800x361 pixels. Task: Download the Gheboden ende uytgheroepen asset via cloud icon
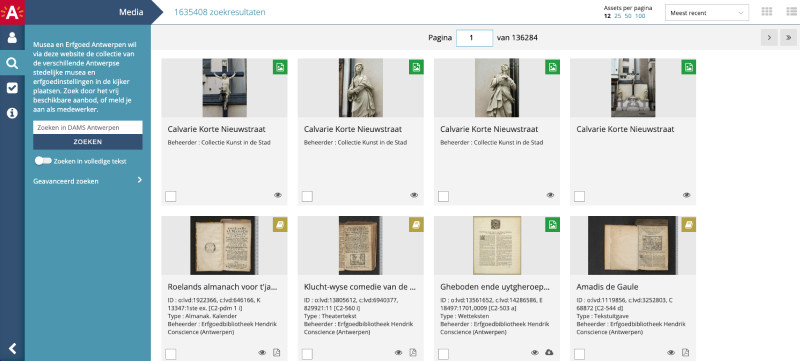point(549,352)
